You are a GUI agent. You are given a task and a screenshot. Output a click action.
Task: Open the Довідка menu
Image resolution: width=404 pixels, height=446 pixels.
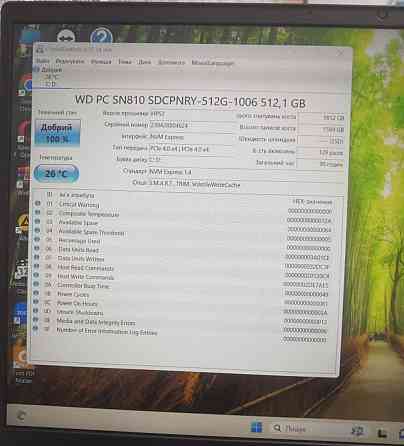[171, 62]
